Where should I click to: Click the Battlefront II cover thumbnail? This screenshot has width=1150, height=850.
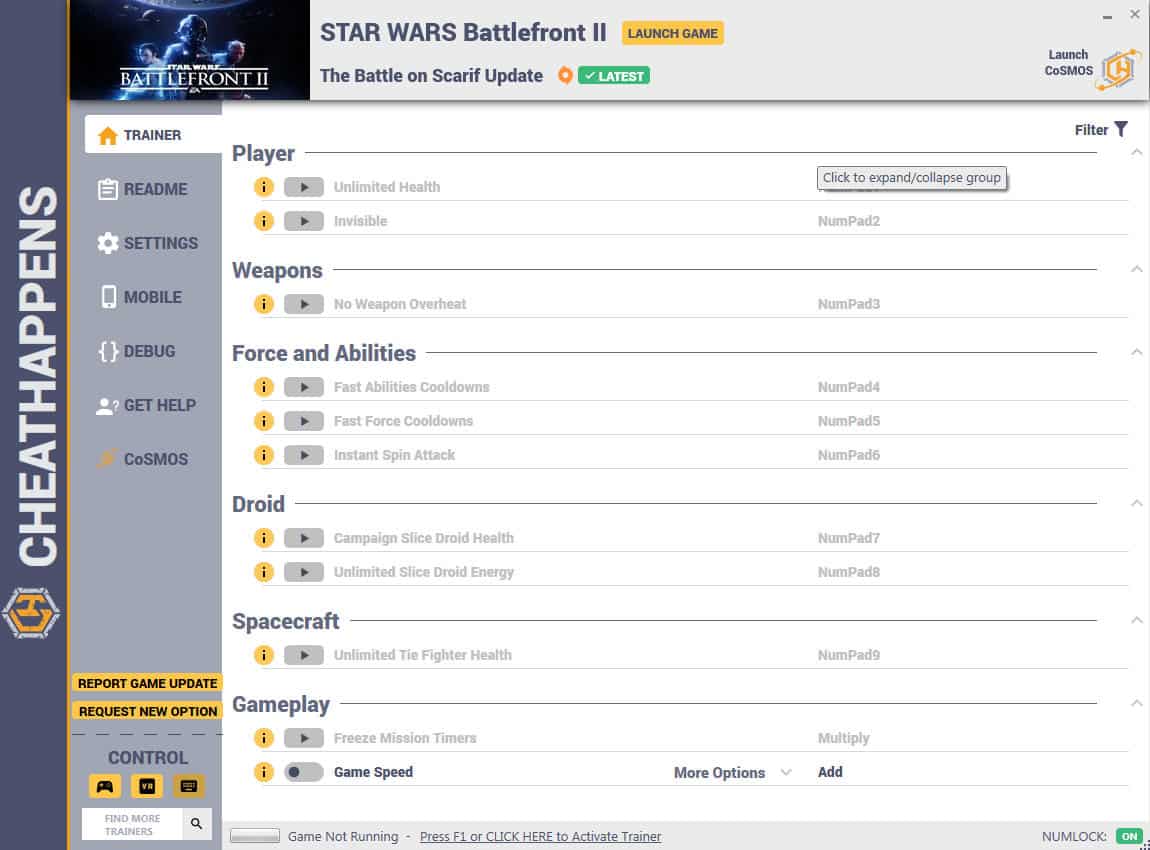click(x=189, y=50)
